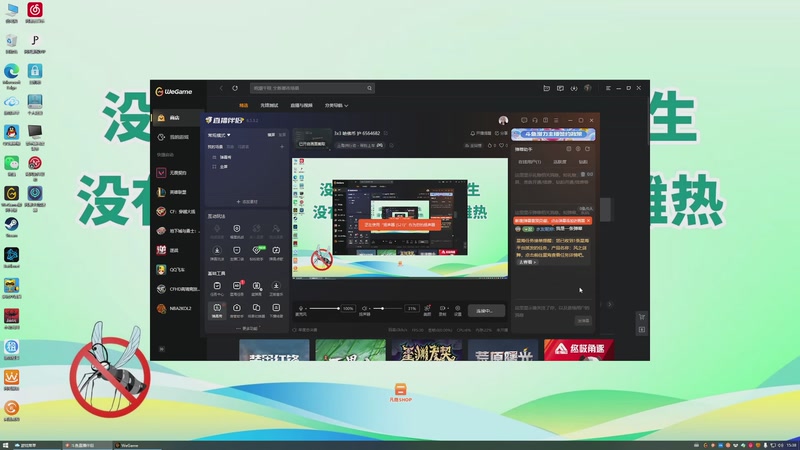Toggle the speaker mute icon
This screenshot has width=800, height=450.
click(x=364, y=308)
